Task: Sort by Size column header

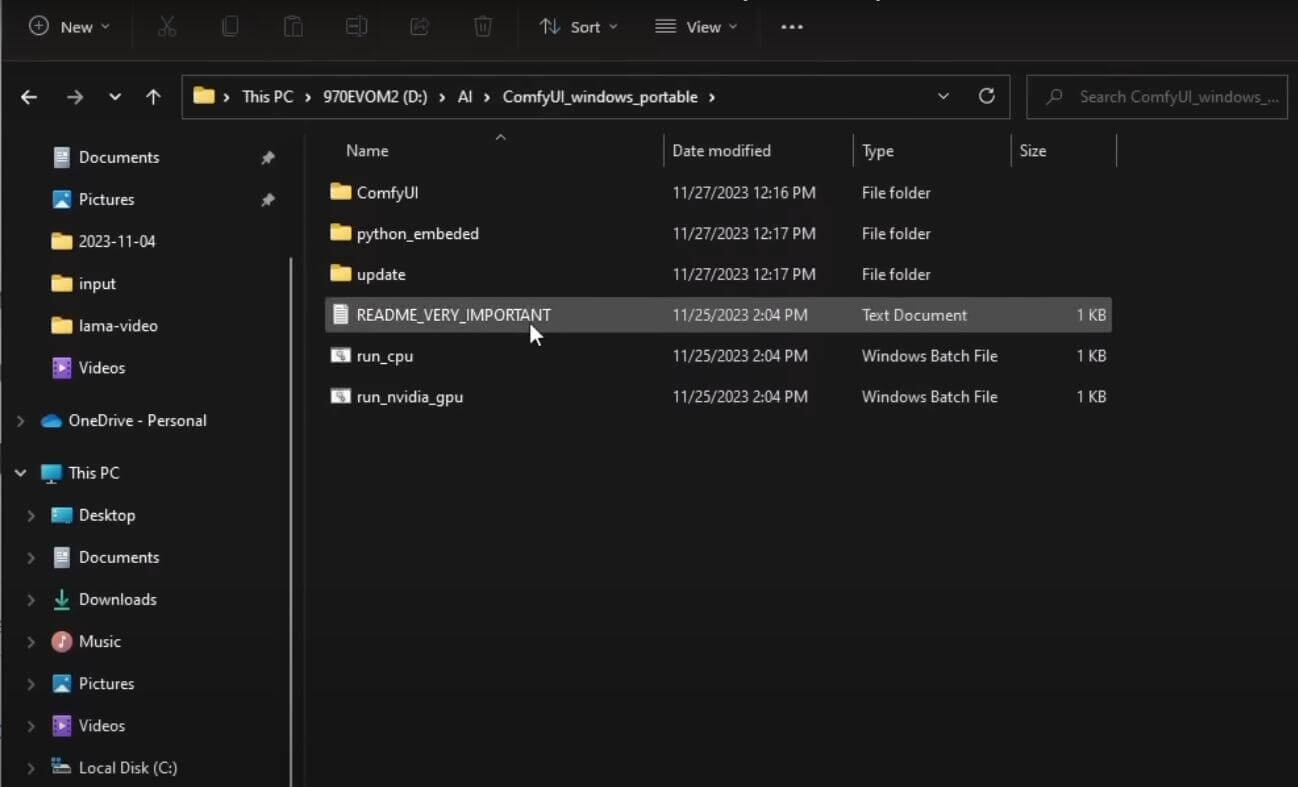Action: tap(1033, 151)
